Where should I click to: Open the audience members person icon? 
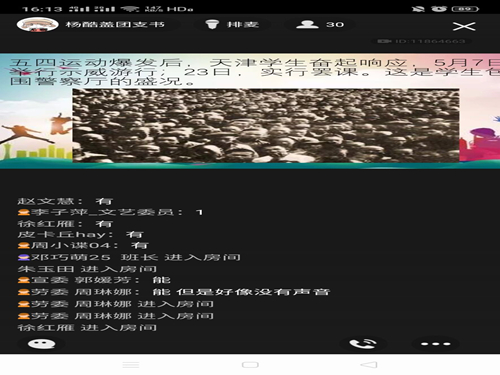point(307,24)
